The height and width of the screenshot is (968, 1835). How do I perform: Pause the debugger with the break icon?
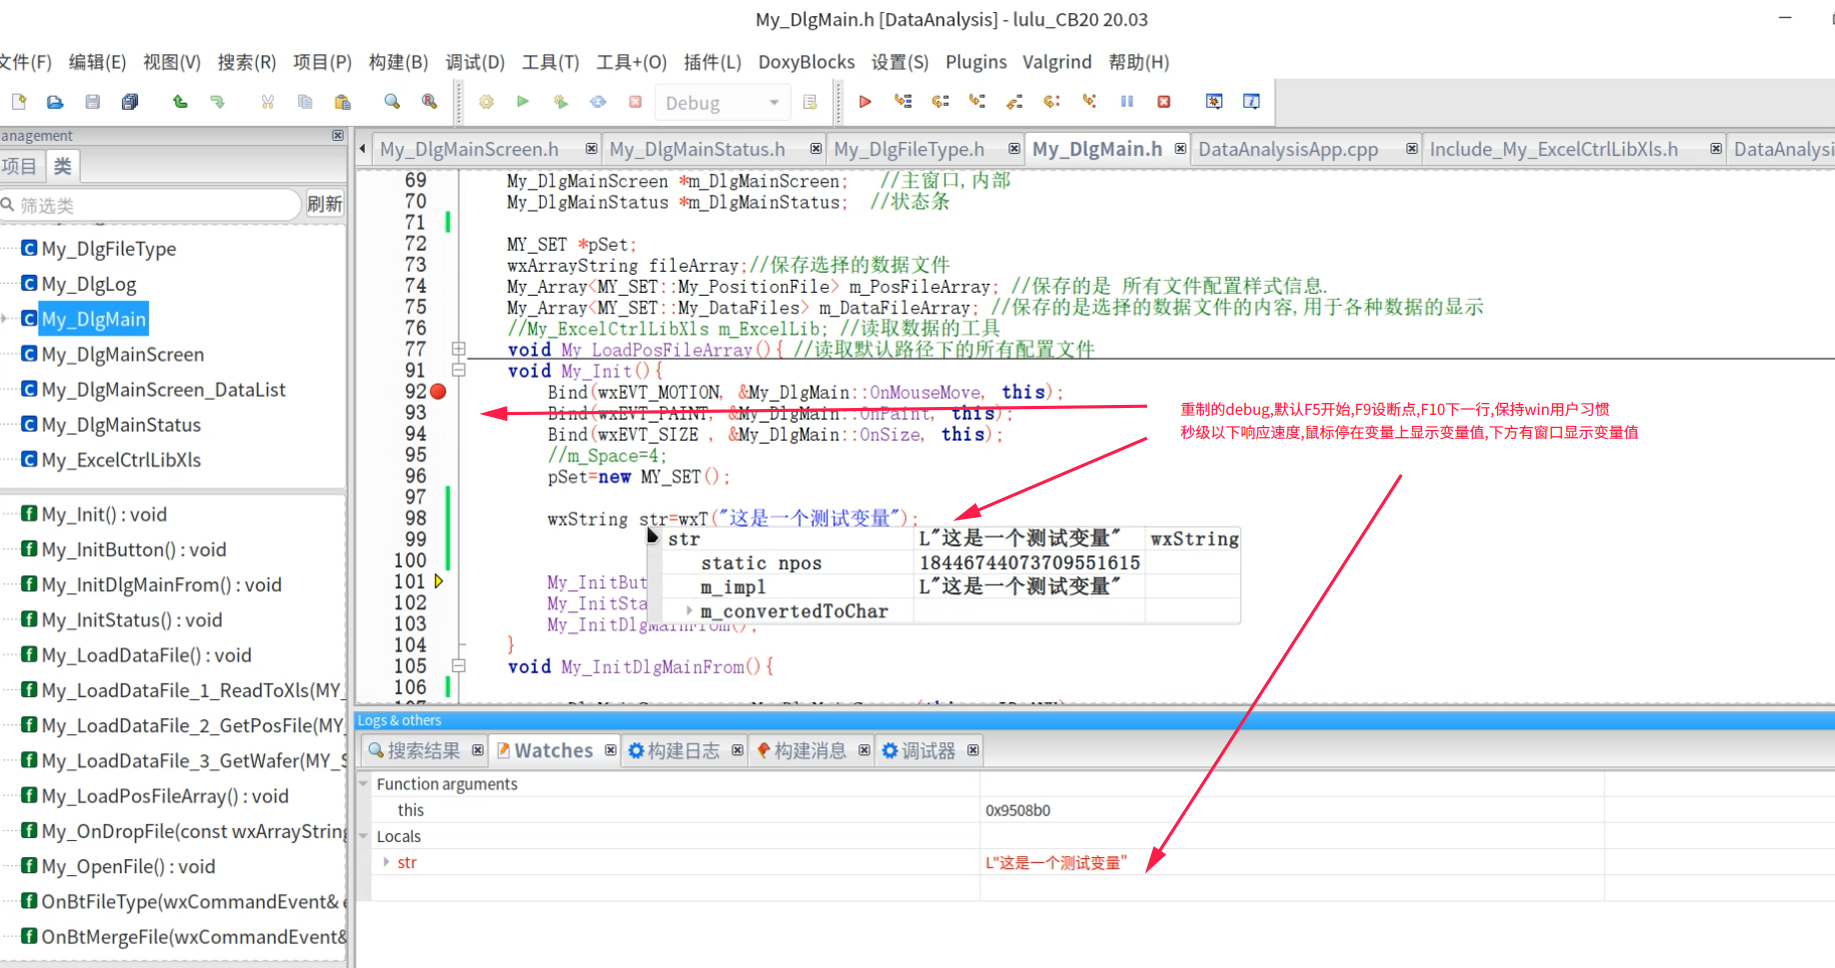pyautogui.click(x=1127, y=102)
